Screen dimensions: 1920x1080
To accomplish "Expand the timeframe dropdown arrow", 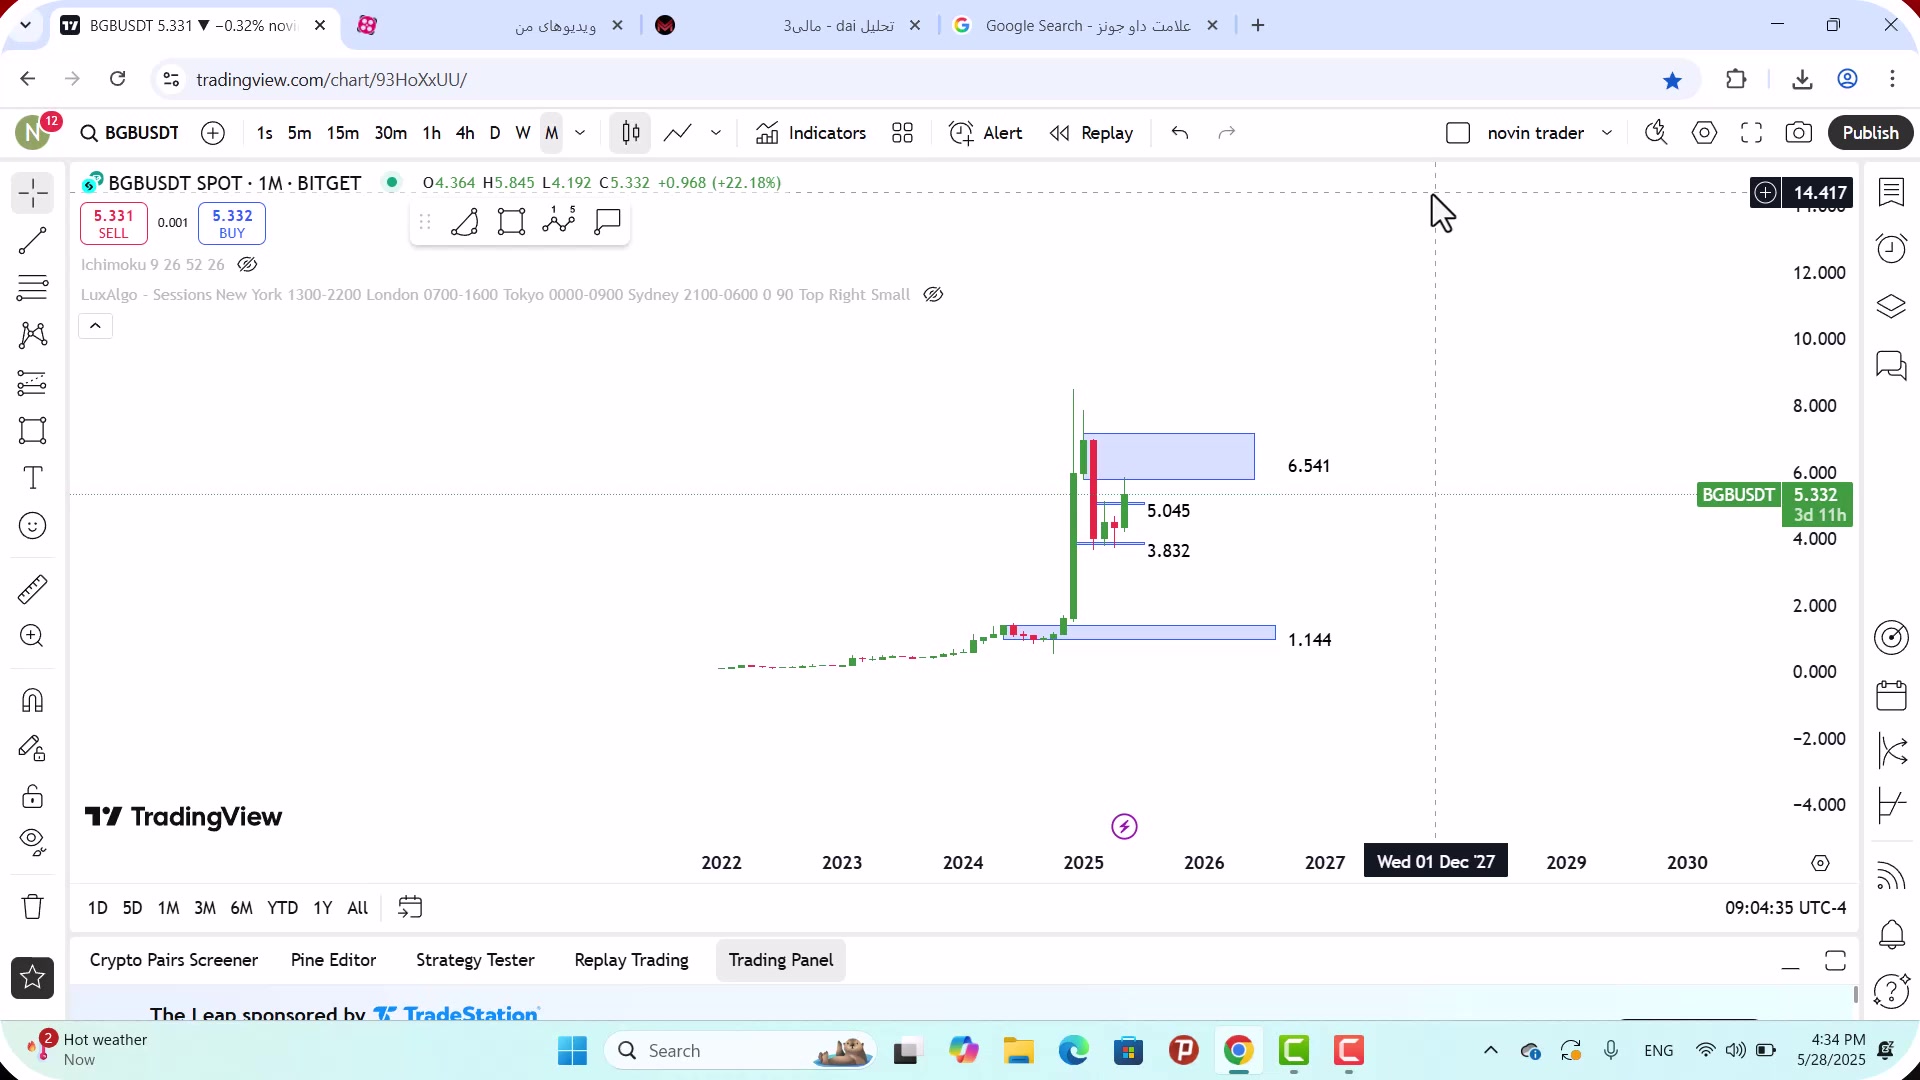I will 580,133.
